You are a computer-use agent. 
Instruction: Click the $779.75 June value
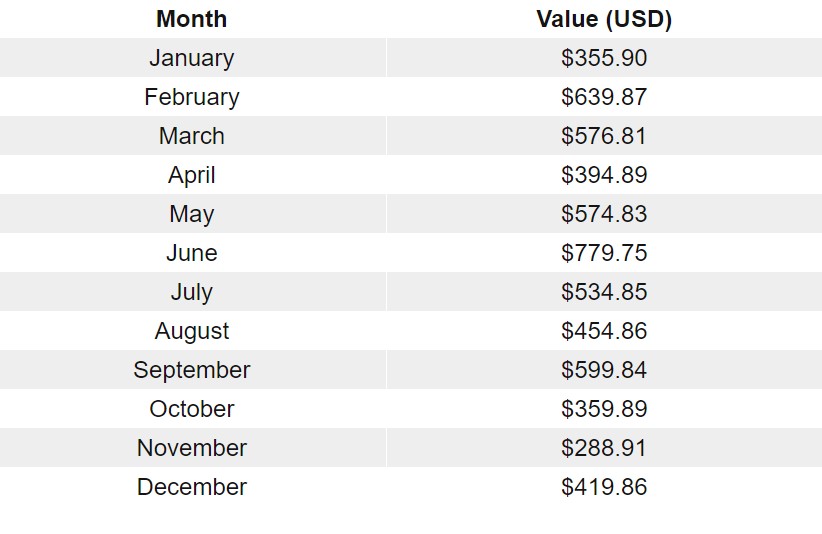(x=604, y=253)
